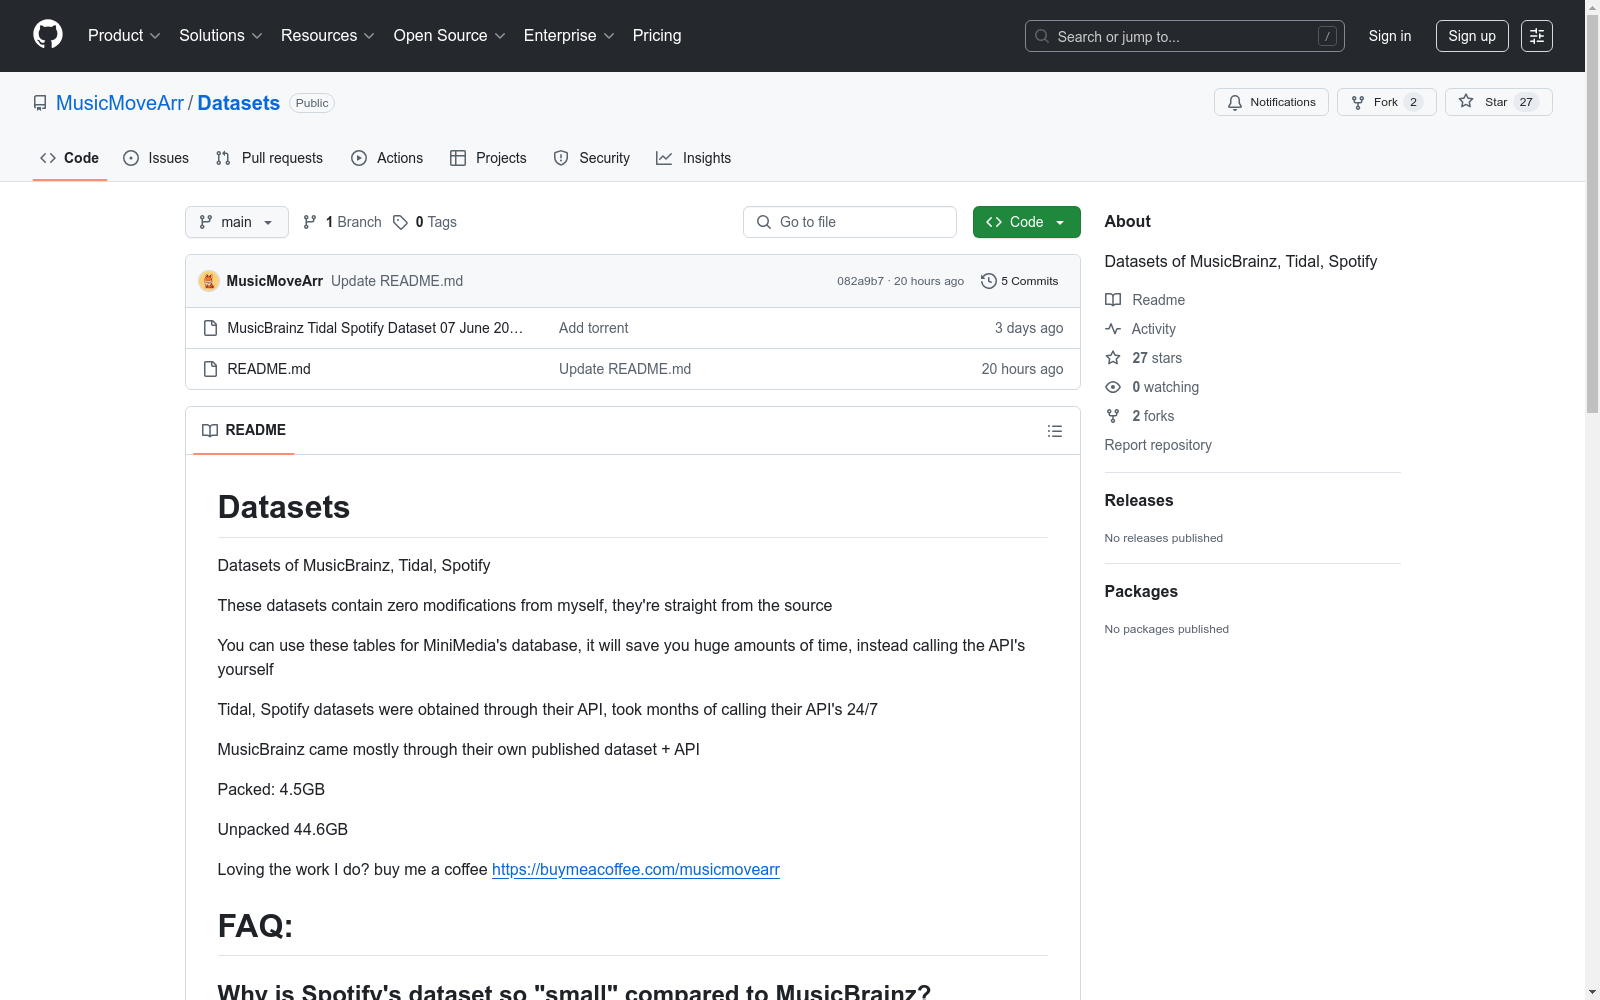Open the README outline list icon
Screen dimensions: 1600x1000
[1055, 431]
